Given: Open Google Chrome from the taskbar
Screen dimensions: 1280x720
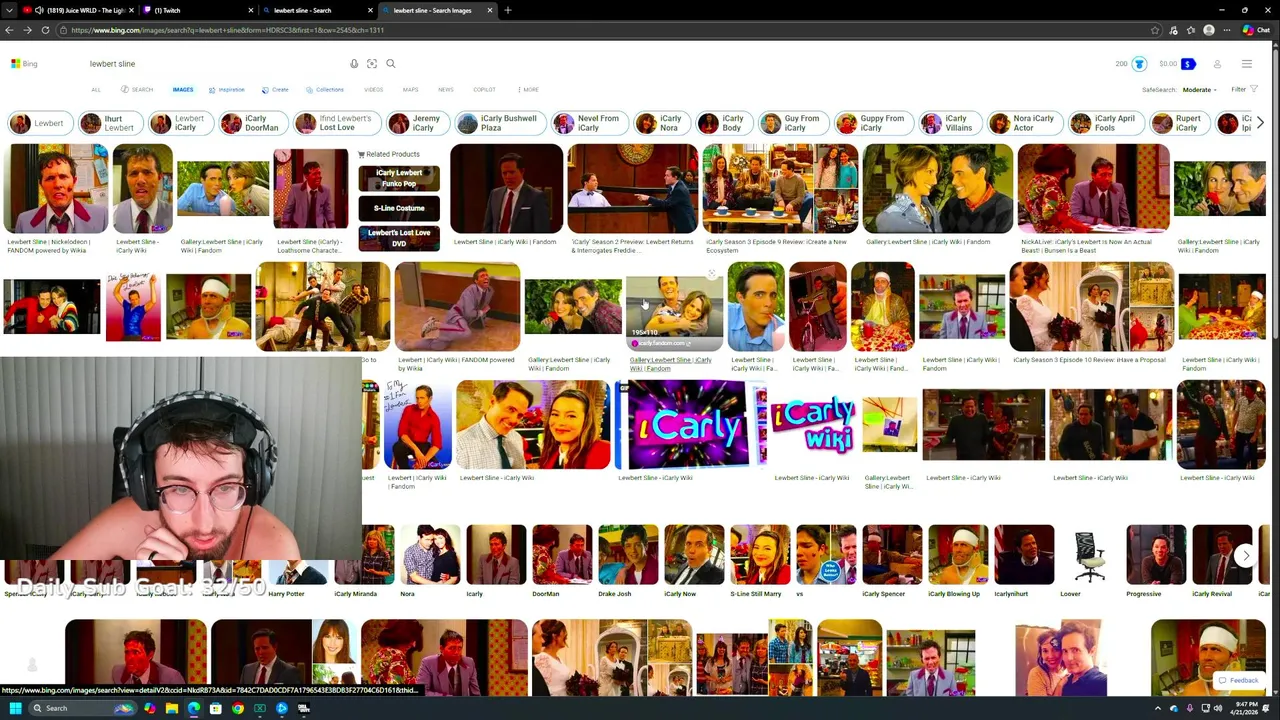Looking at the screenshot, I should [238, 708].
